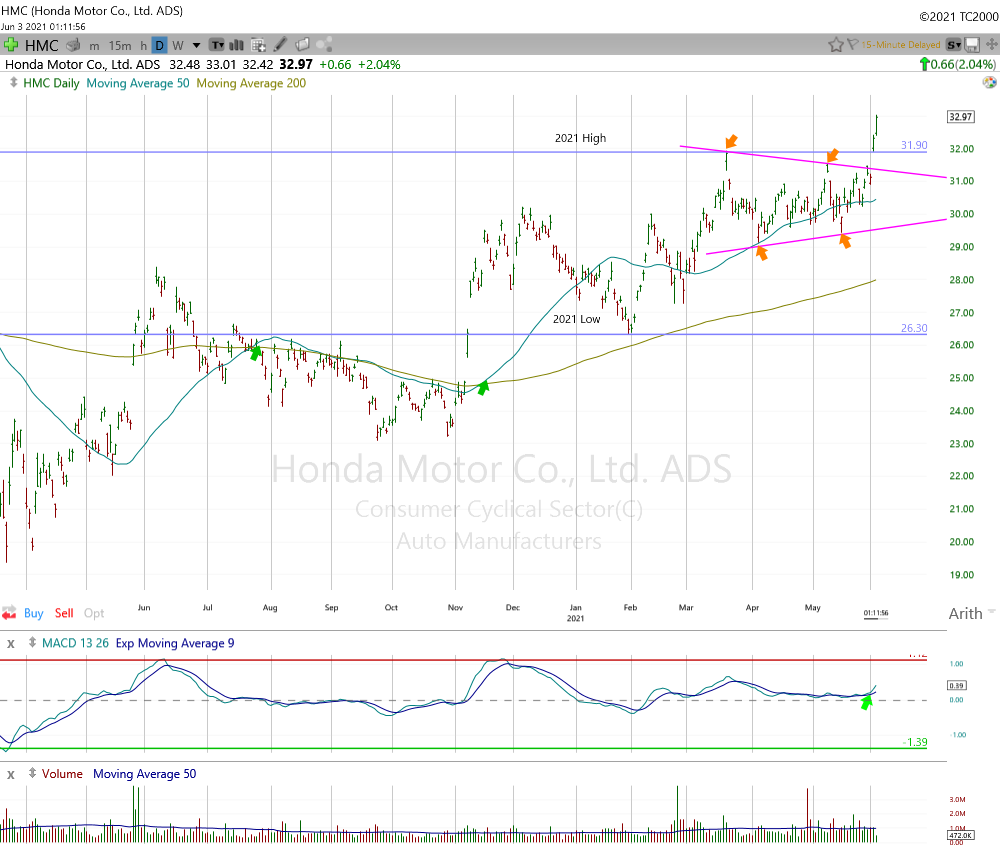1000x850 pixels.
Task: Switch to the 15m timeframe
Action: [x=120, y=45]
